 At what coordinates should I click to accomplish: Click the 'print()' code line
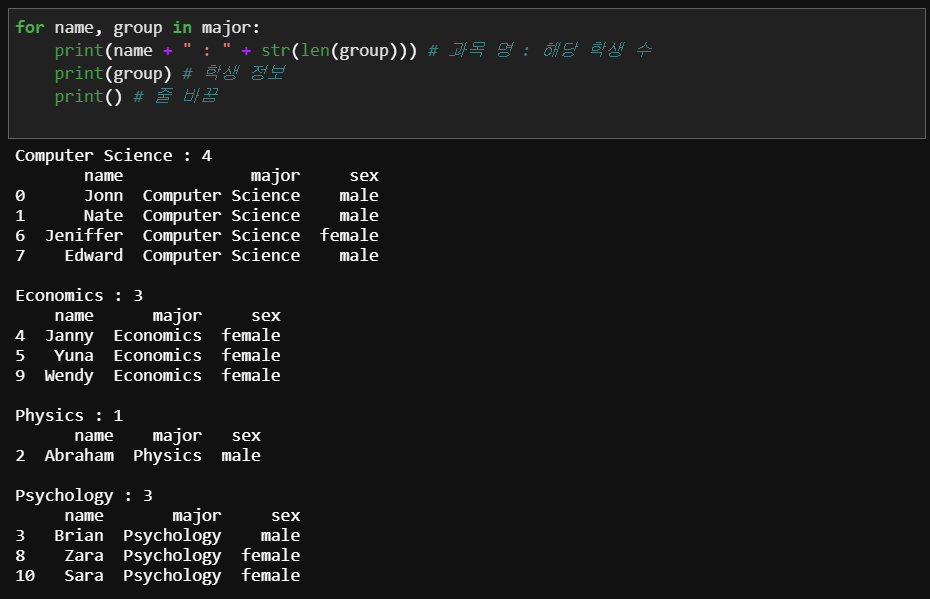136,96
